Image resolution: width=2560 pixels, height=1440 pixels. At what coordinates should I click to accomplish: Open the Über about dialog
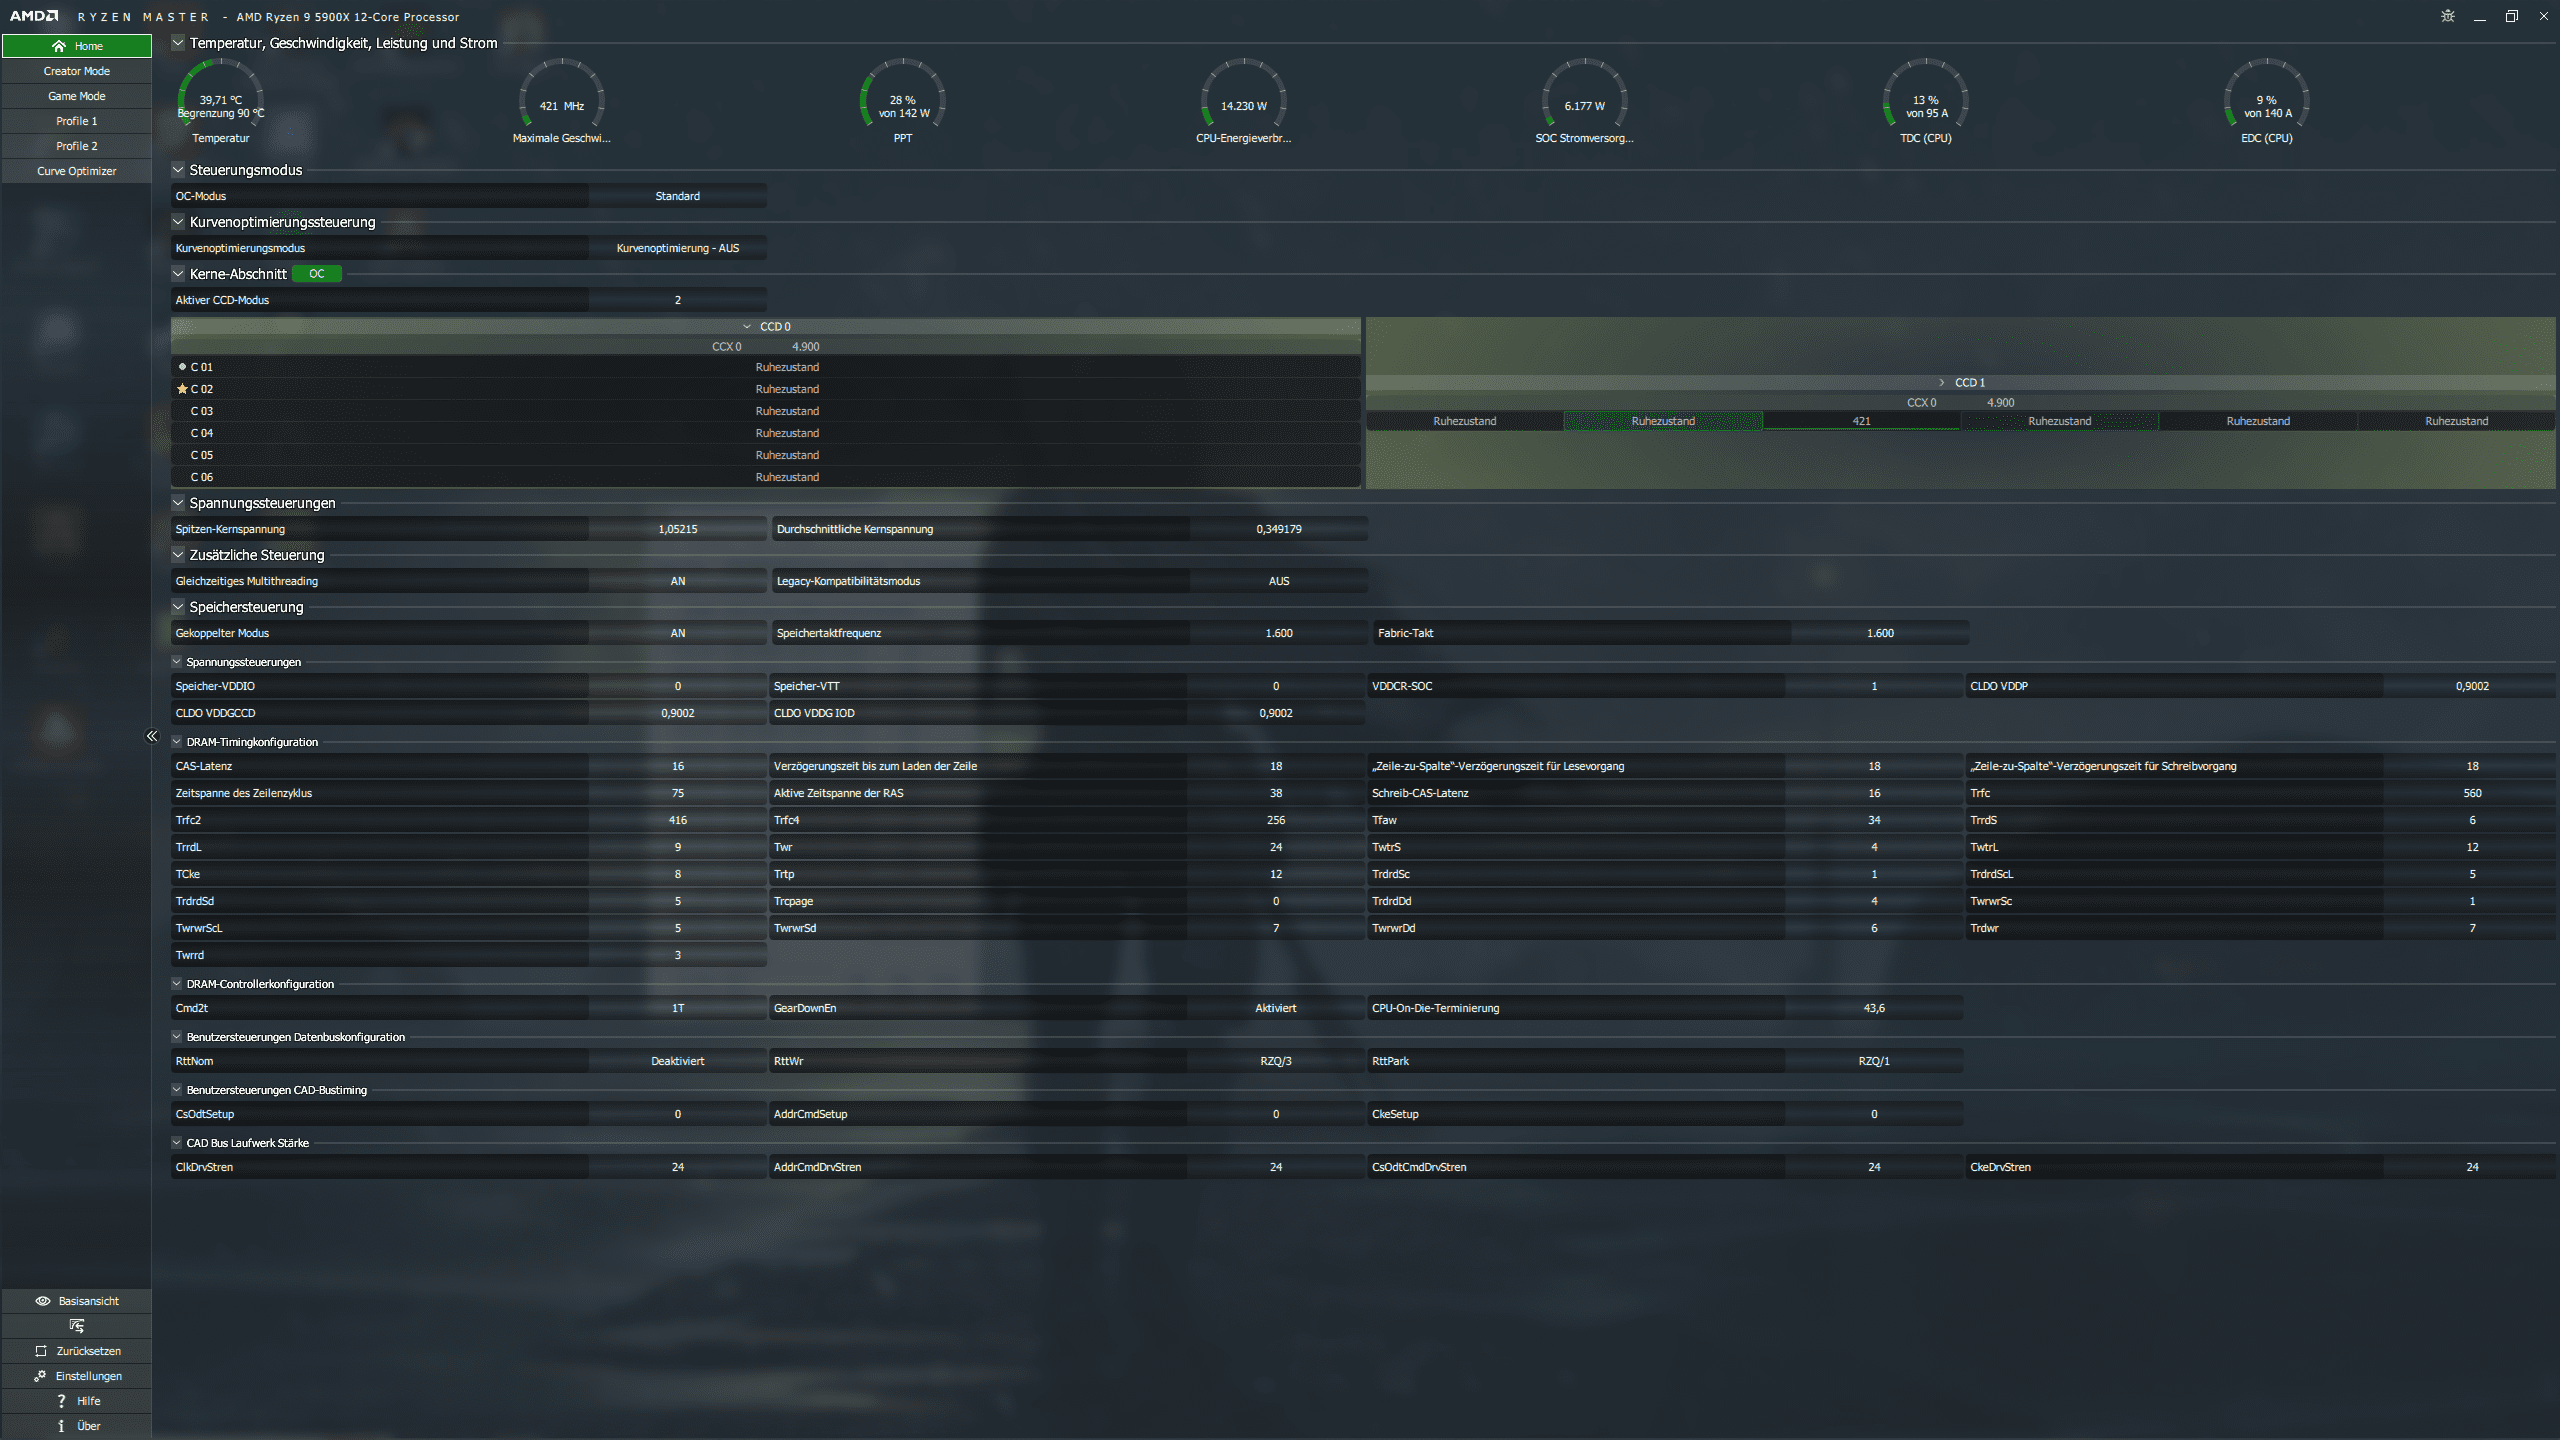point(77,1426)
